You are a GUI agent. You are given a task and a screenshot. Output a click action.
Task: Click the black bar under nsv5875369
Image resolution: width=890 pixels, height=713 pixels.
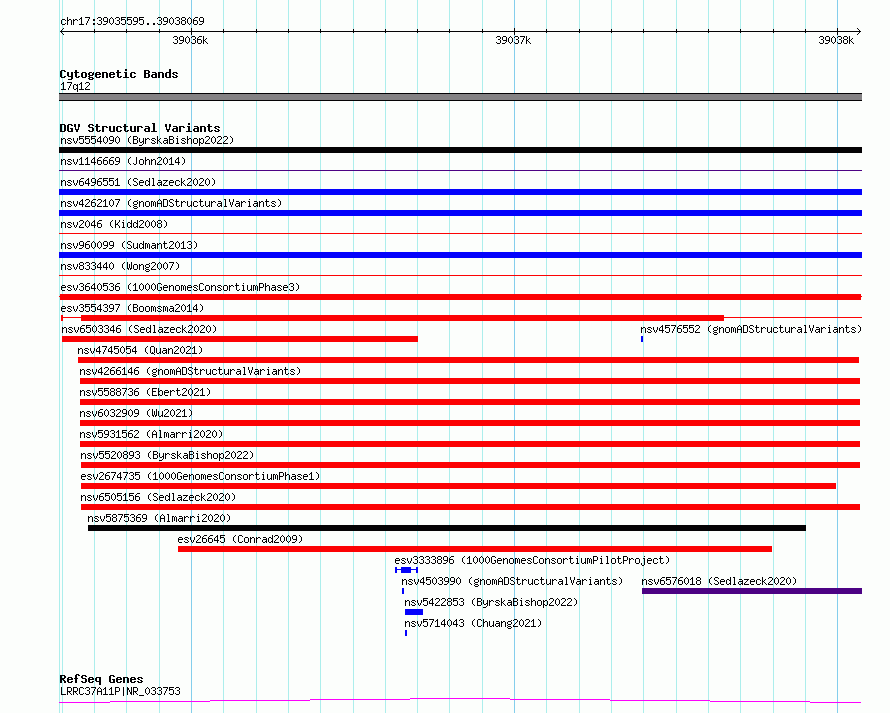pos(447,528)
